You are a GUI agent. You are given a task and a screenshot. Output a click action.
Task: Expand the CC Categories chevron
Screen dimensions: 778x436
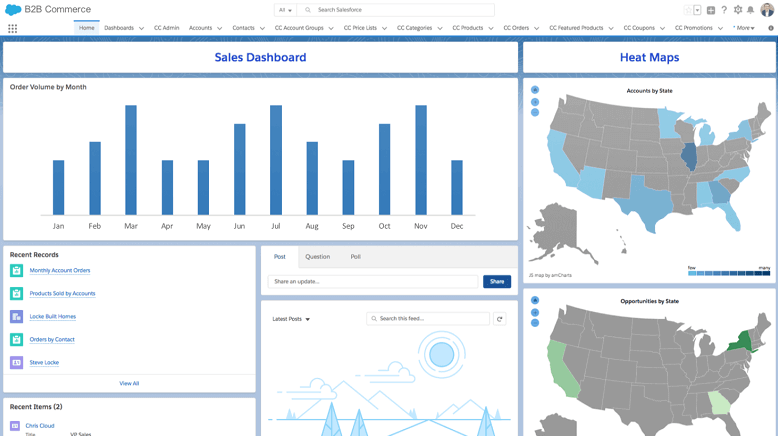click(x=440, y=28)
